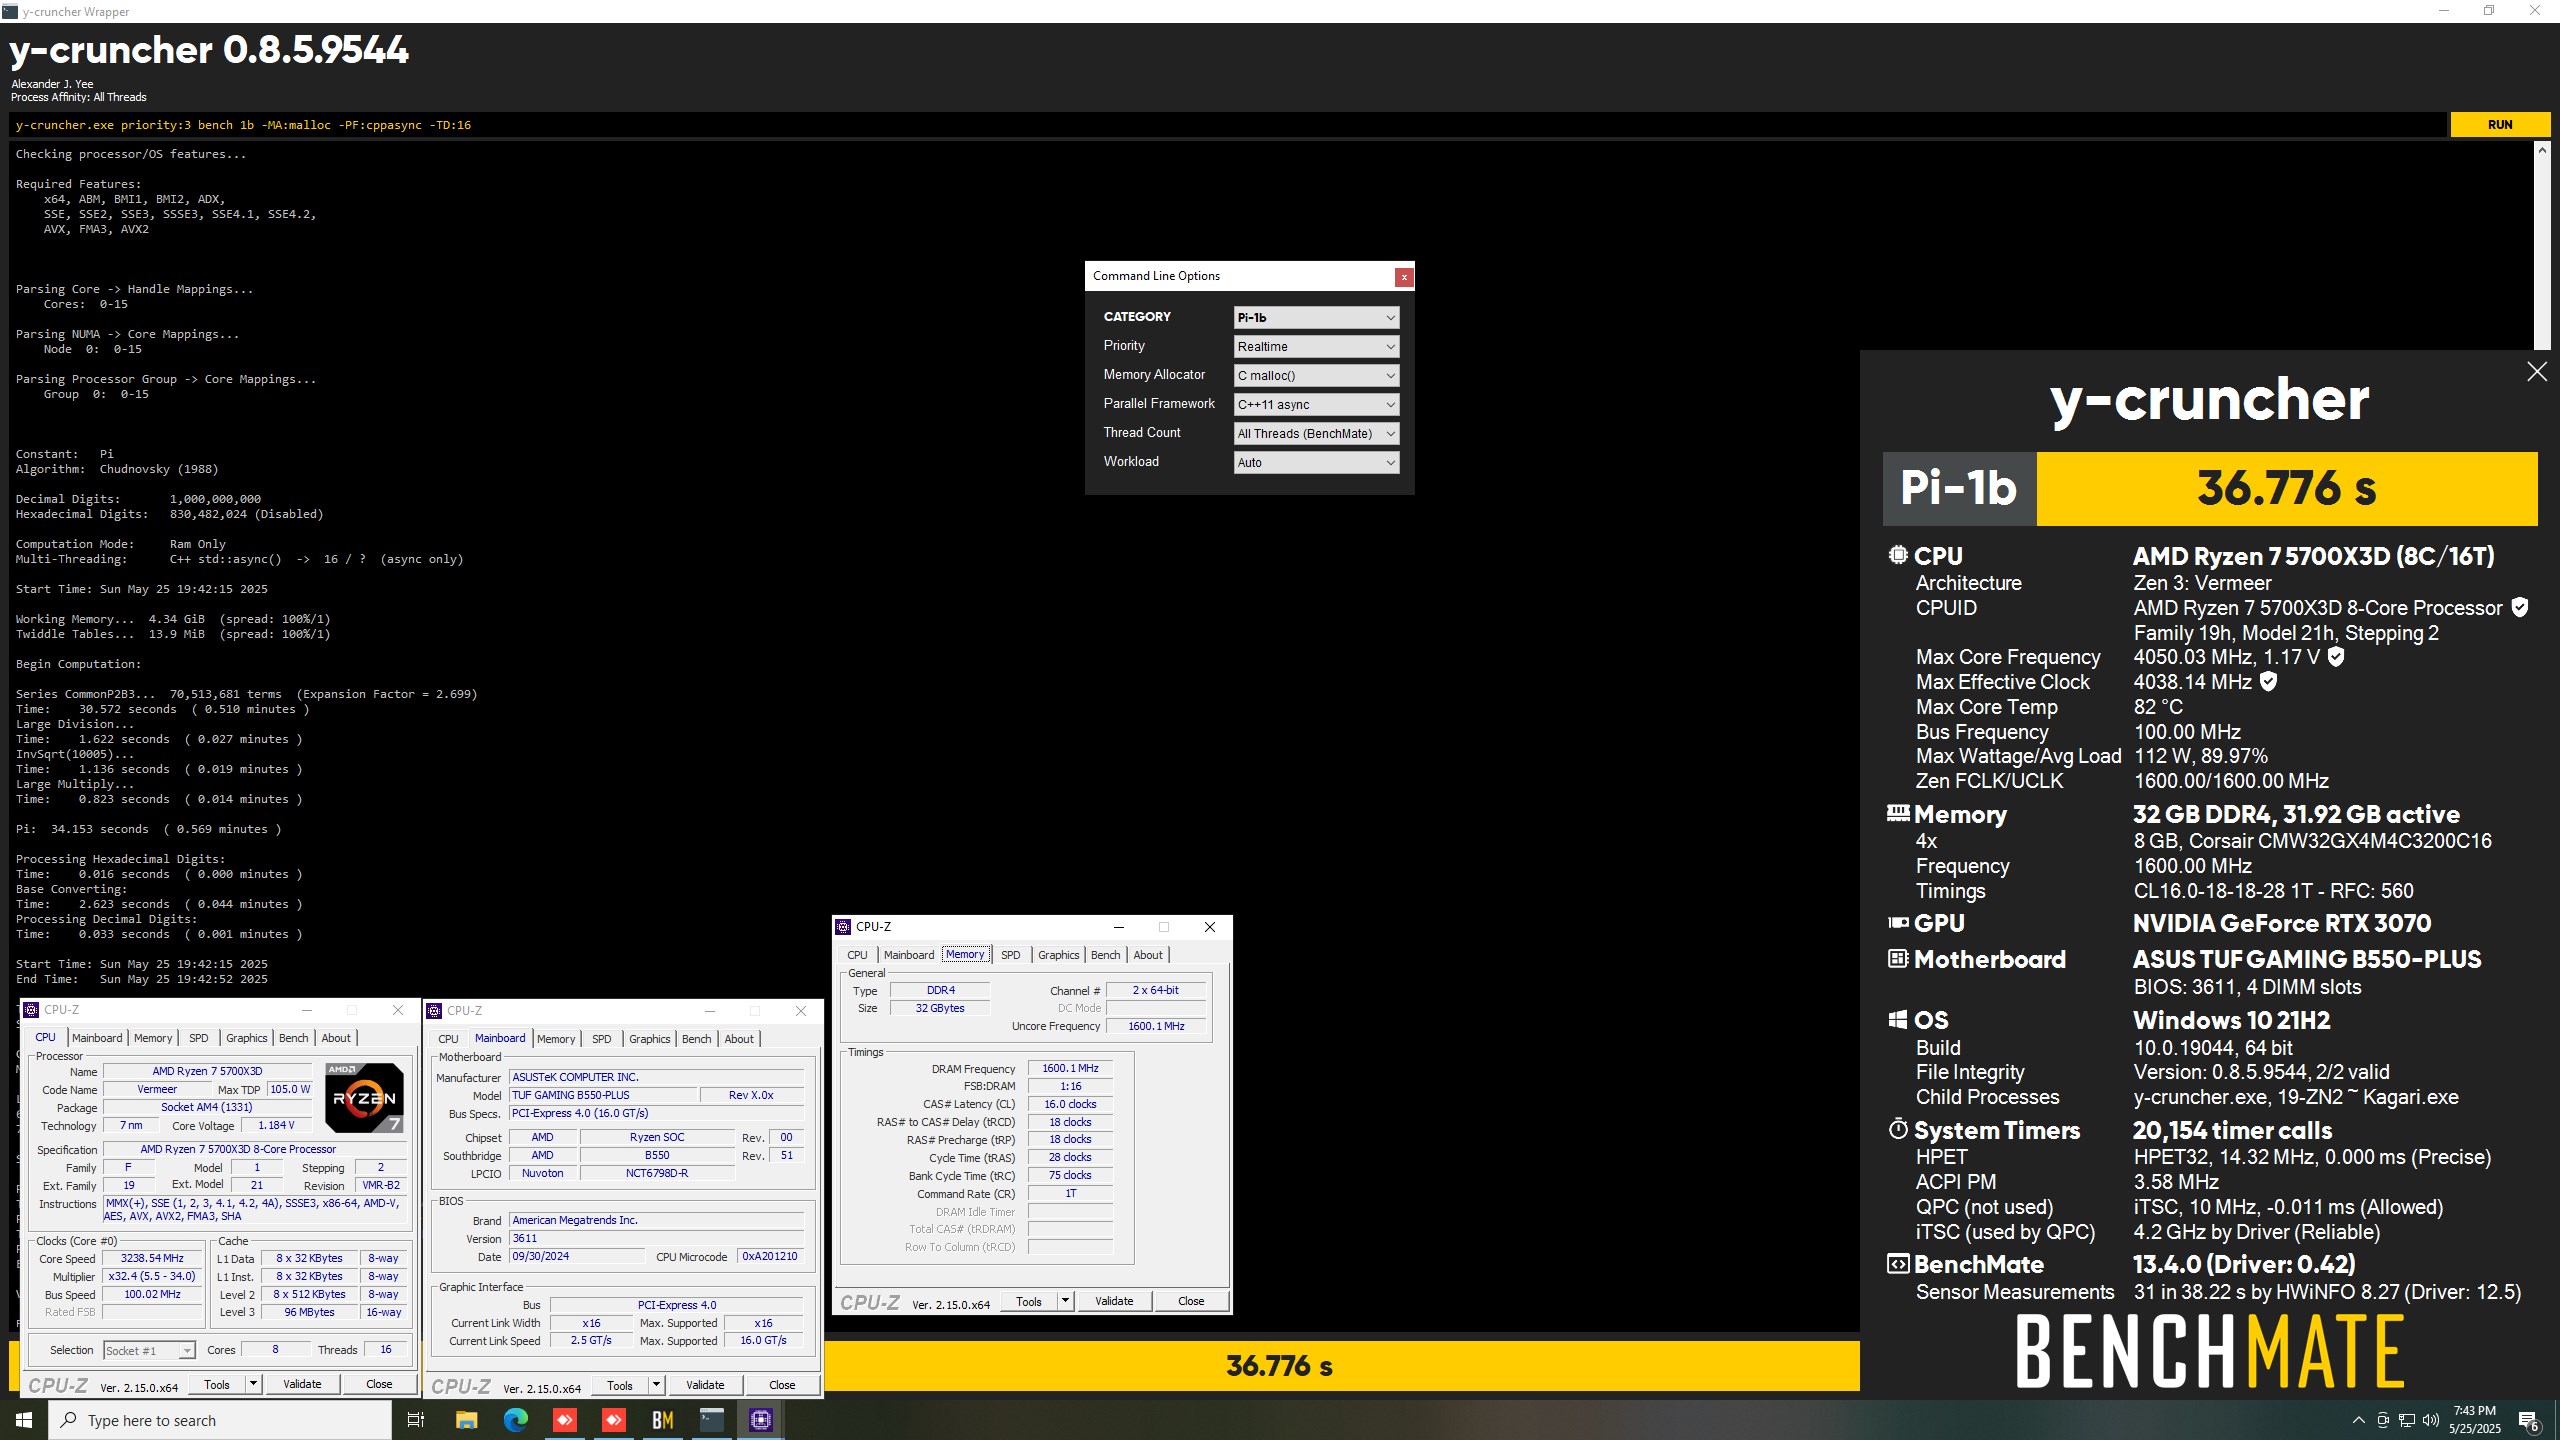
Task: Expand the Tools arrow in CPU-Z processor window
Action: (x=253, y=1384)
